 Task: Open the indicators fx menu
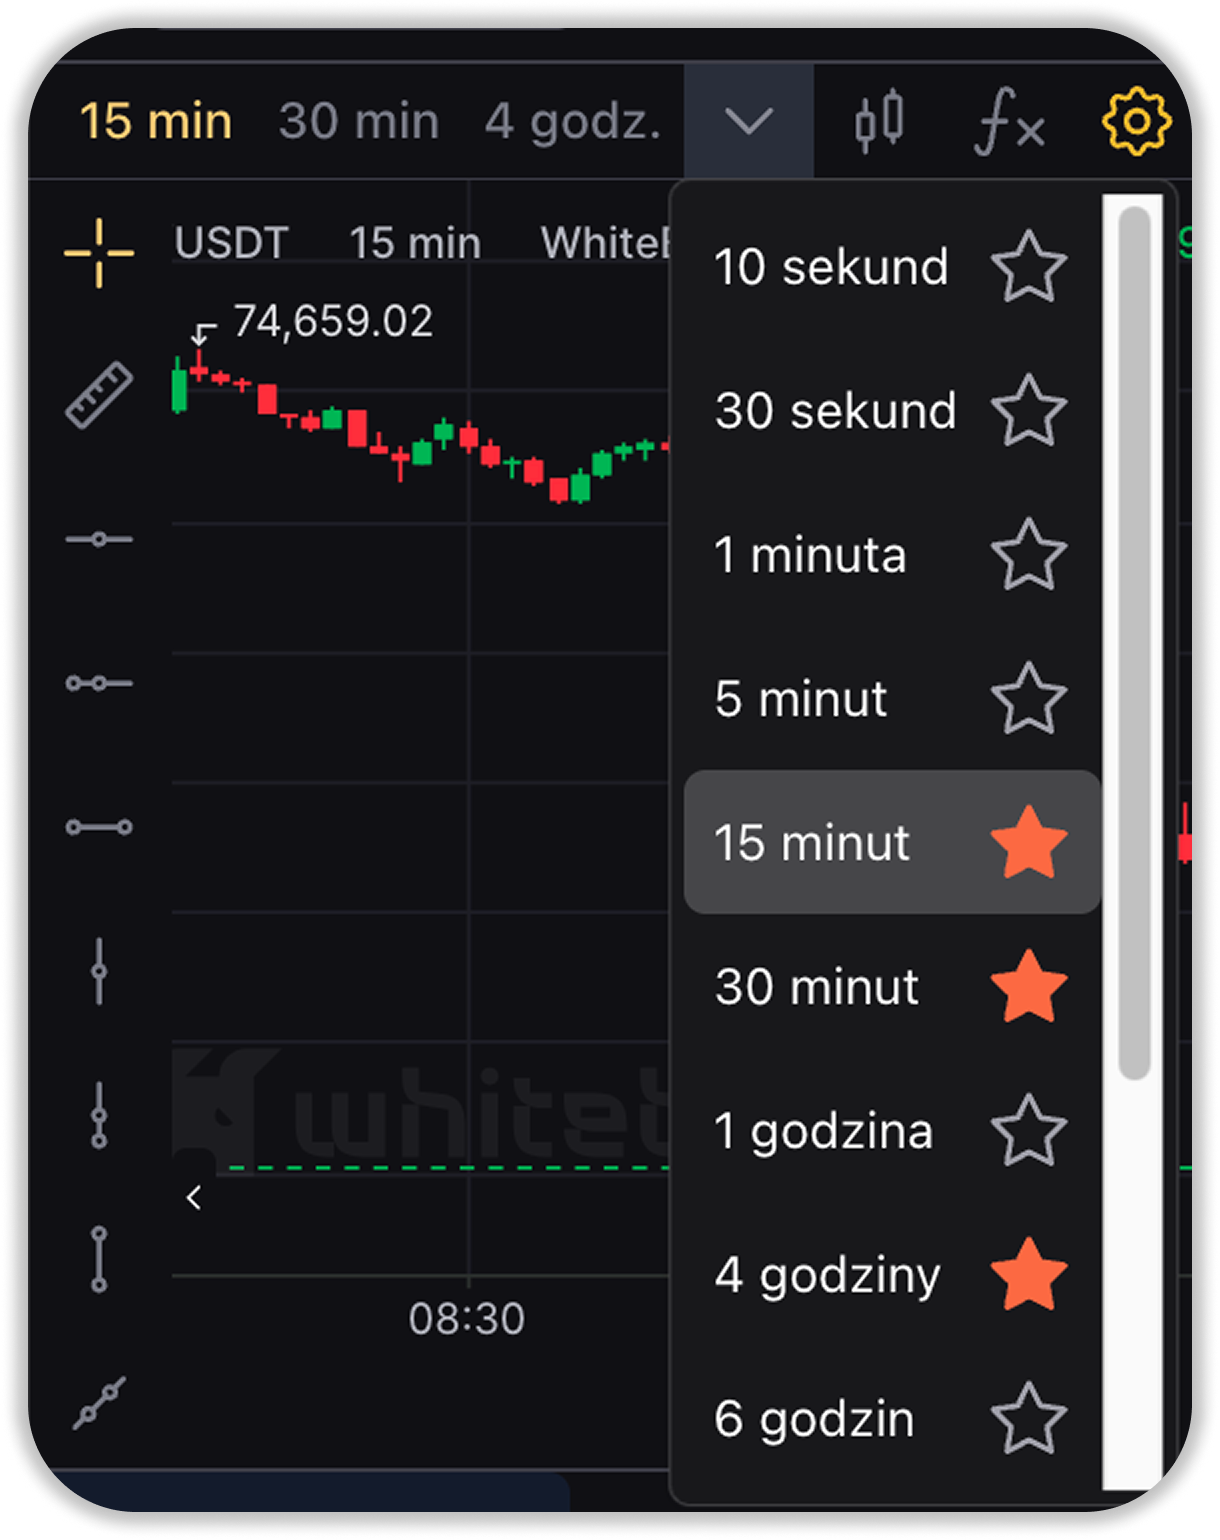1008,122
